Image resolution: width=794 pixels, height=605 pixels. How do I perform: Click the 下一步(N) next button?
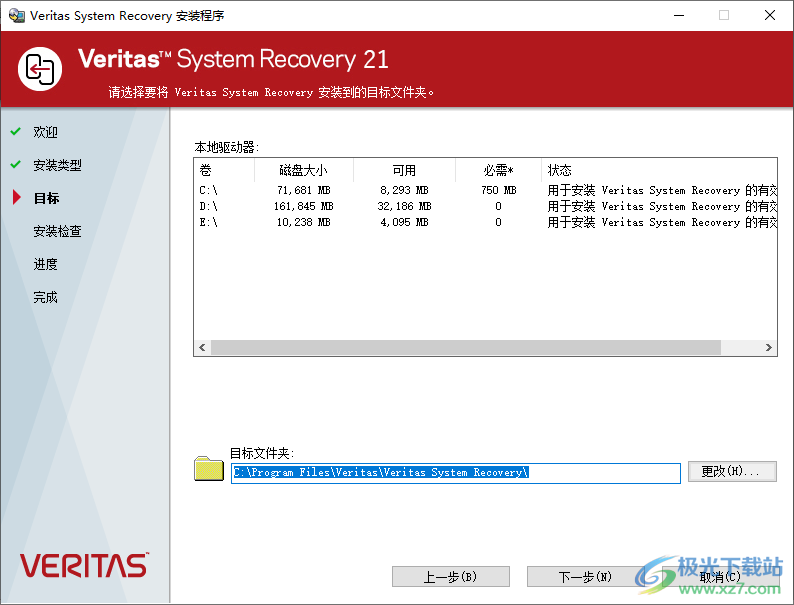pos(585,577)
